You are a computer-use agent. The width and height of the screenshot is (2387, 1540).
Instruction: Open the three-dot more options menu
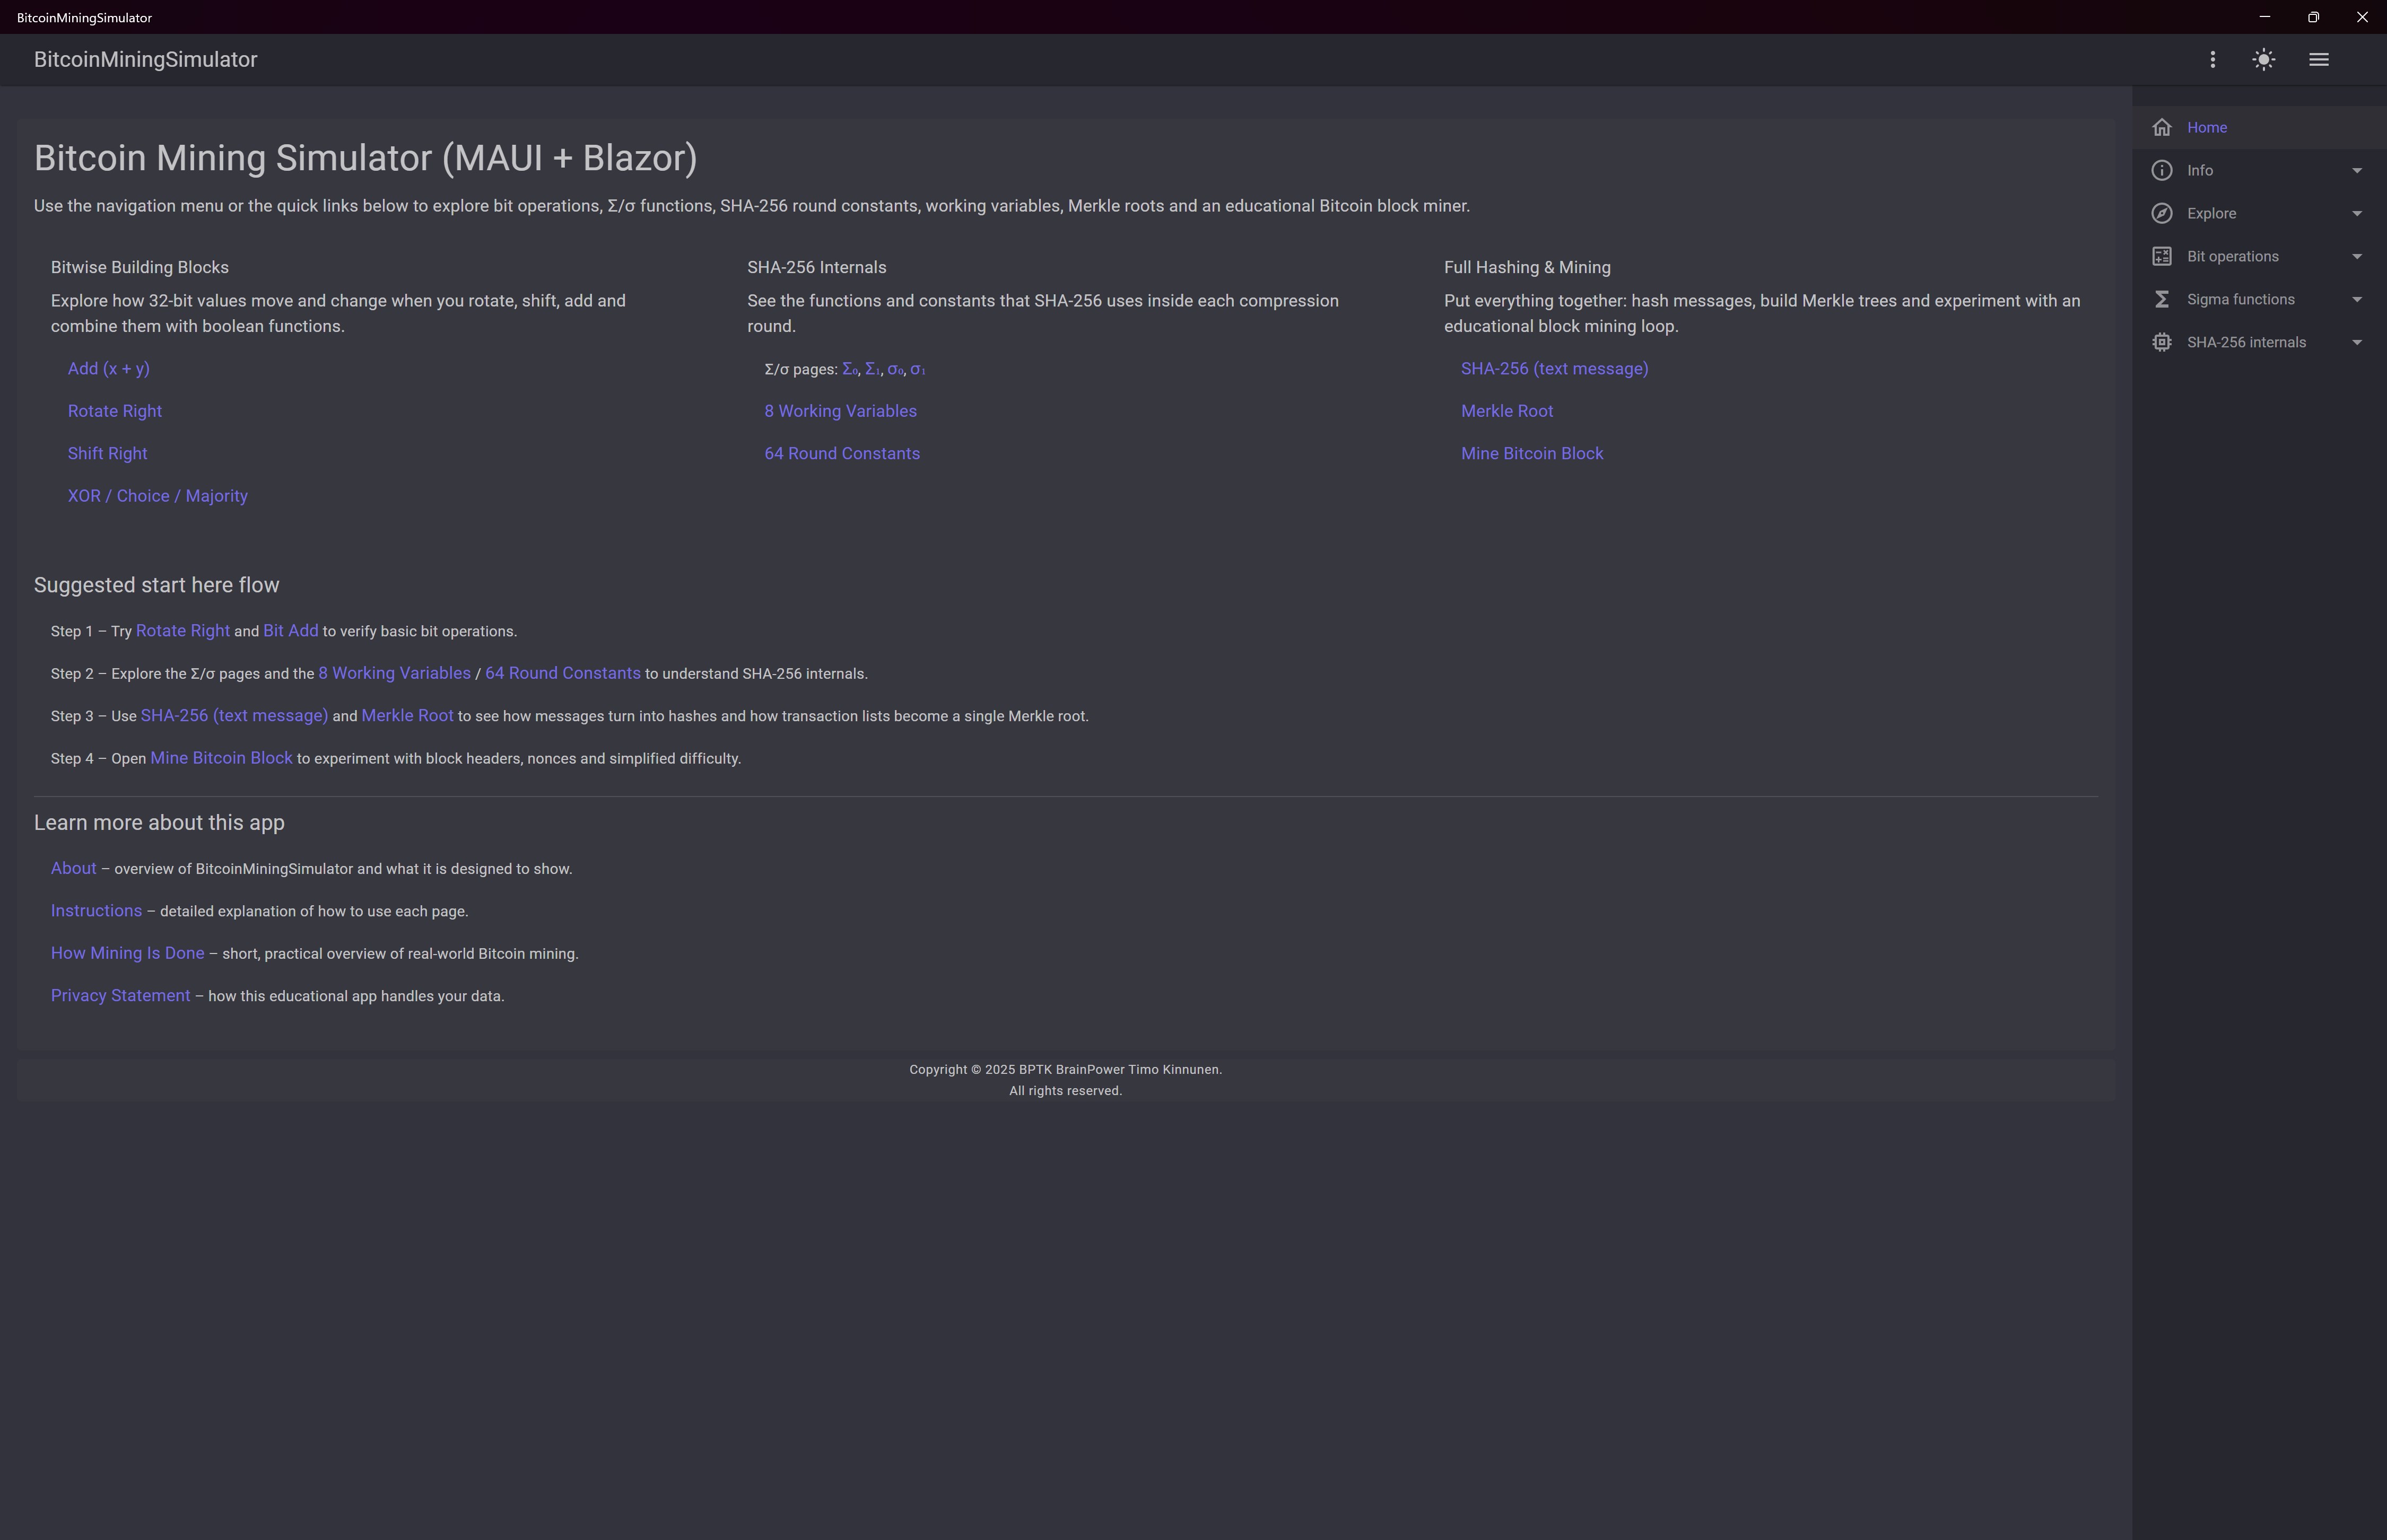[x=2212, y=60]
